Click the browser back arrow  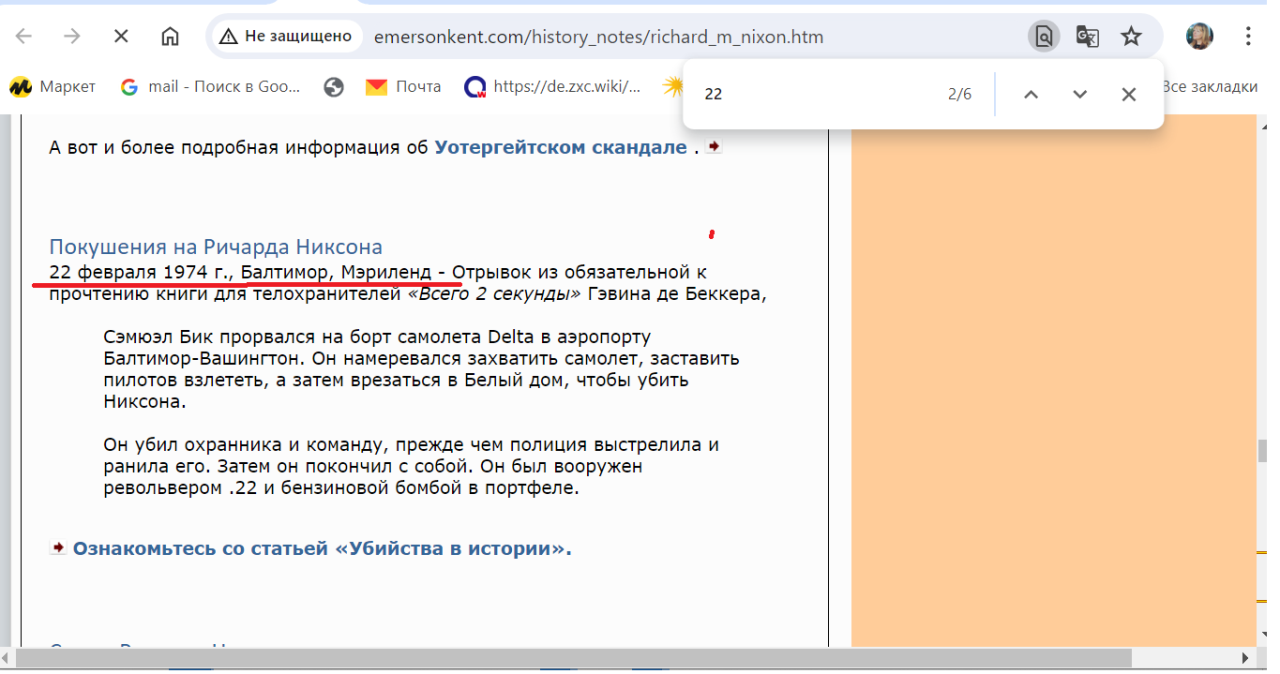point(24,37)
